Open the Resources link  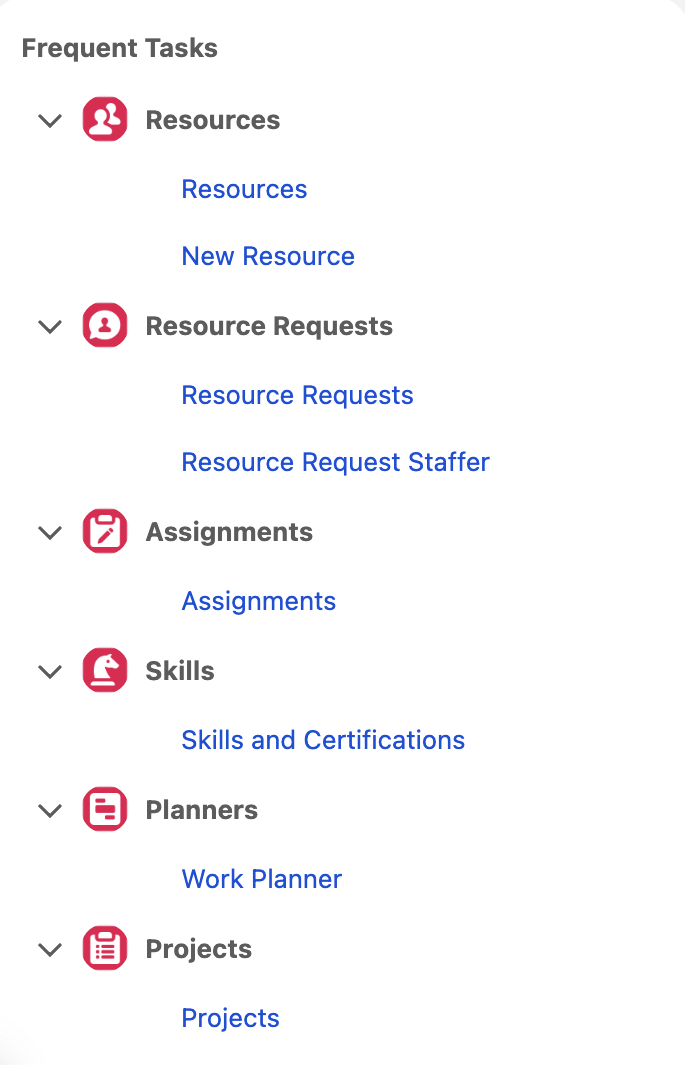click(x=244, y=189)
